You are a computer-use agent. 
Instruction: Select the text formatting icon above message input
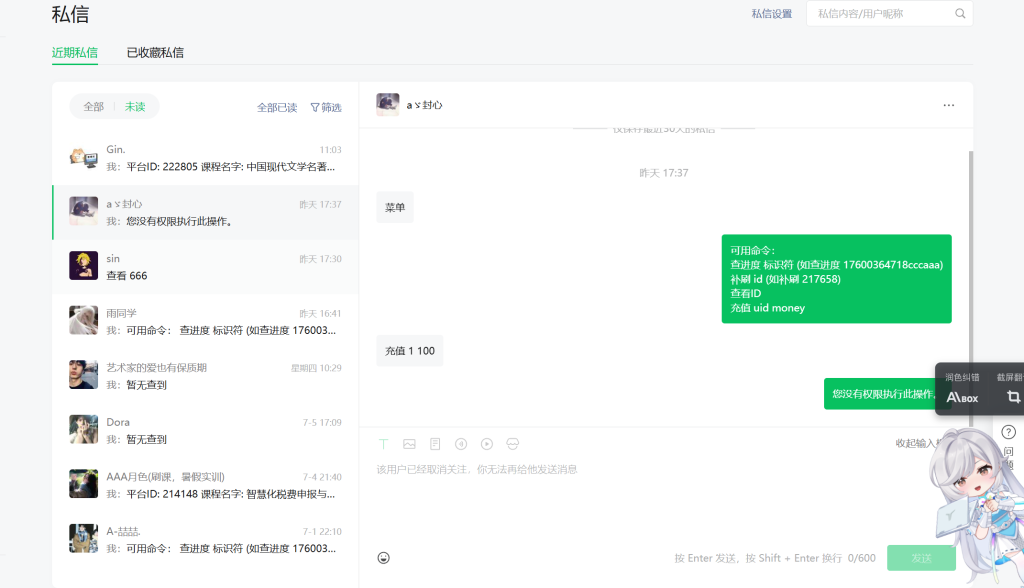click(x=383, y=444)
